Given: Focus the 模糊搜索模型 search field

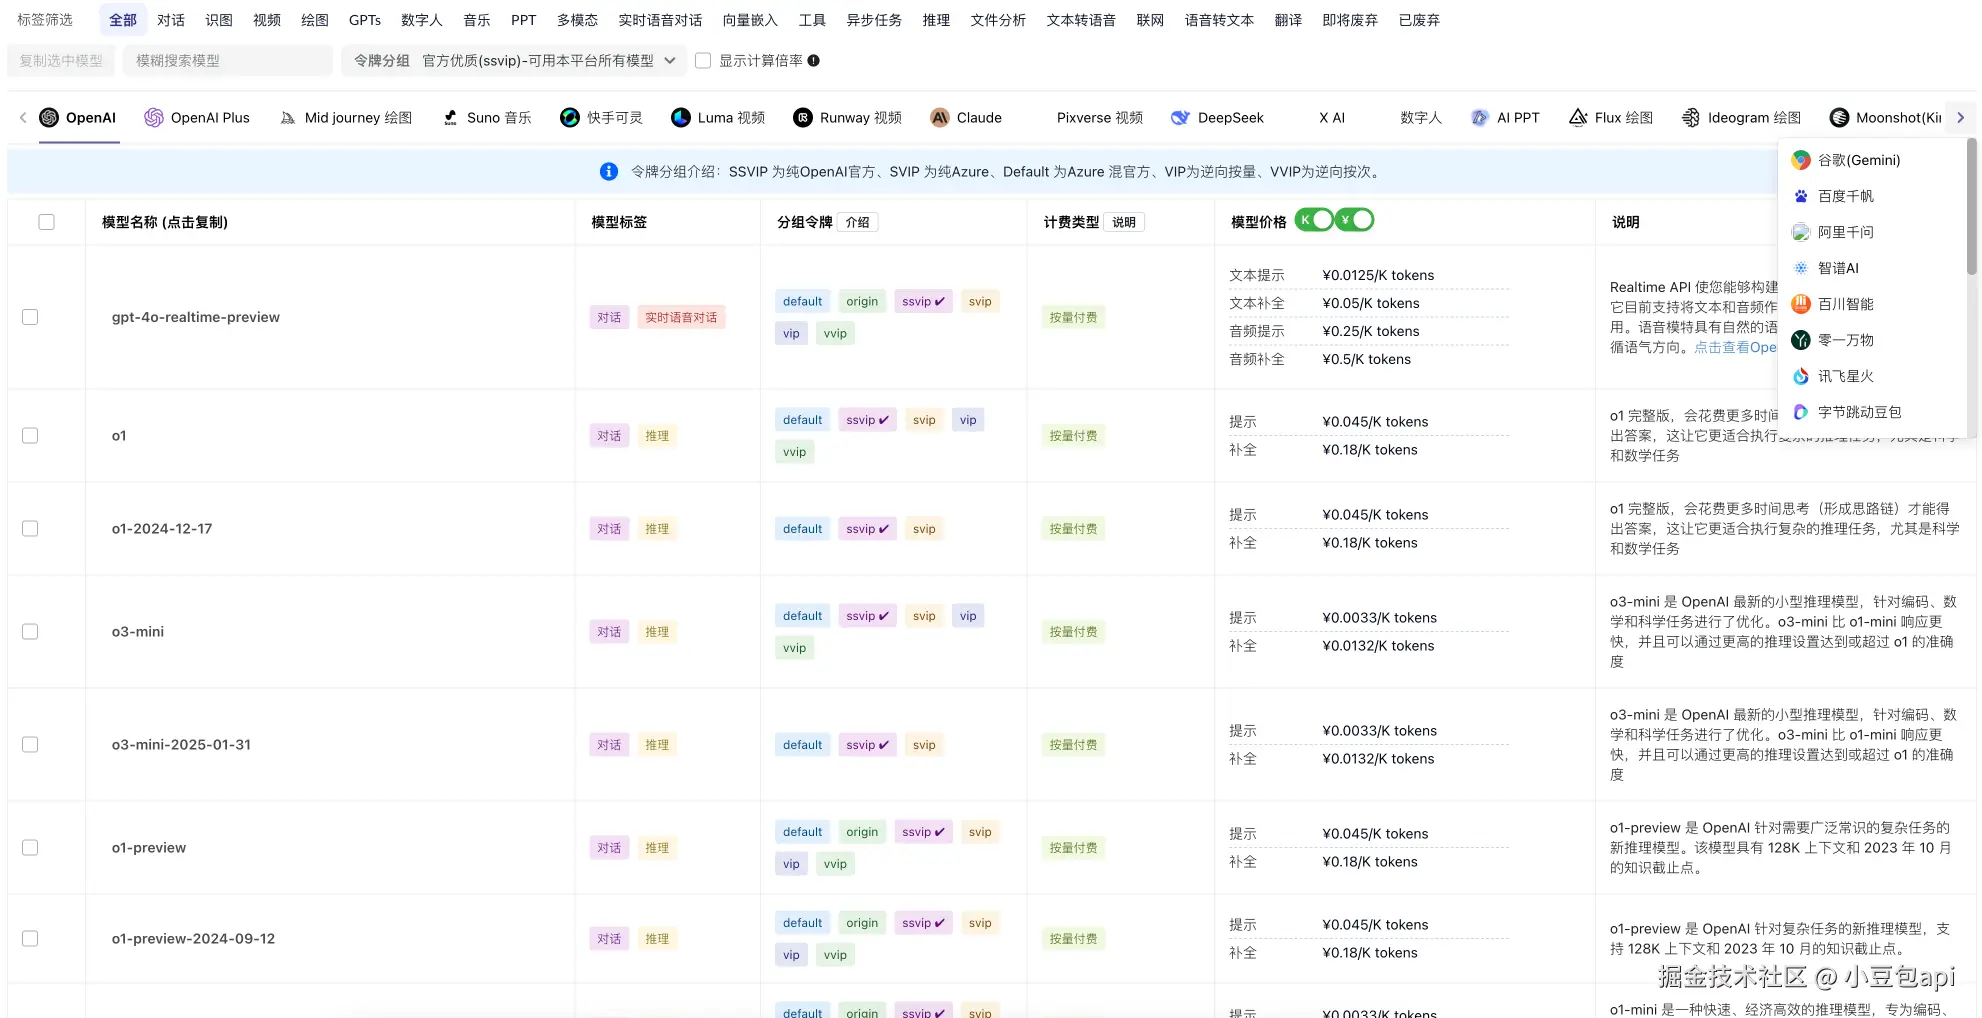Looking at the screenshot, I should coord(228,61).
